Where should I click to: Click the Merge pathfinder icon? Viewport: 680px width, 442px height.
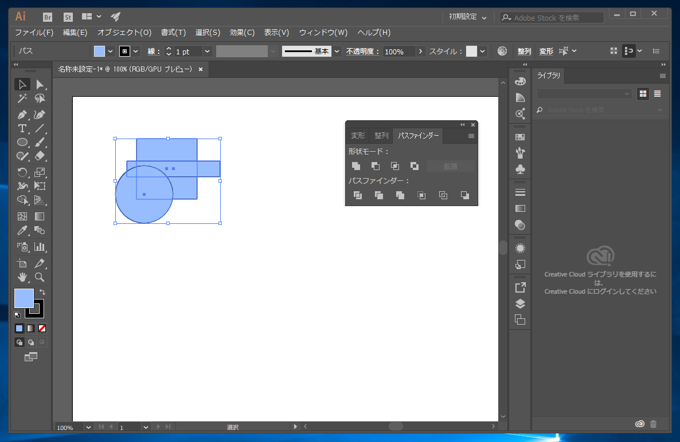pos(400,195)
